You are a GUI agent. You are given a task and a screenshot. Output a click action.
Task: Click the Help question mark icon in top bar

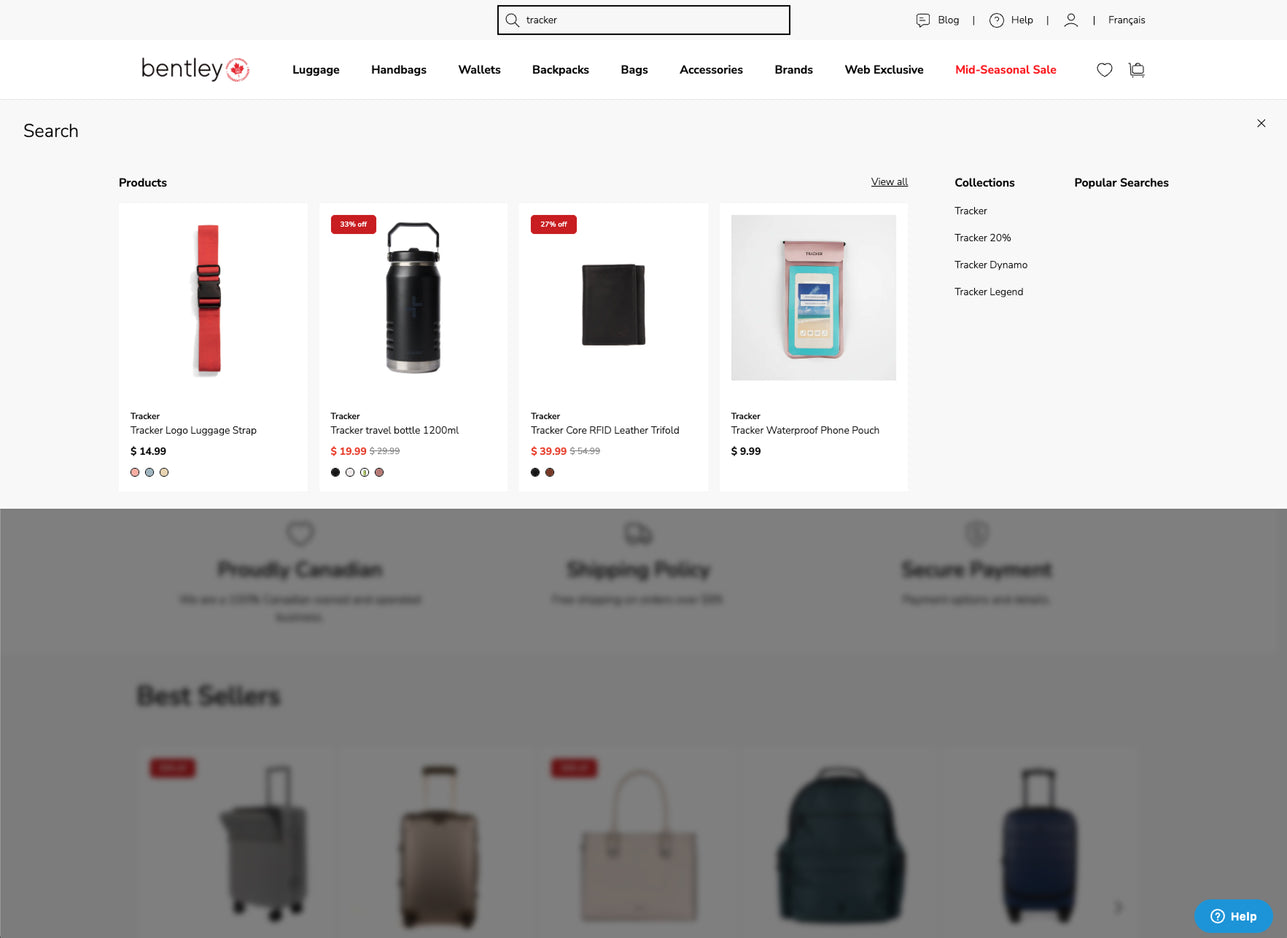[x=996, y=20]
